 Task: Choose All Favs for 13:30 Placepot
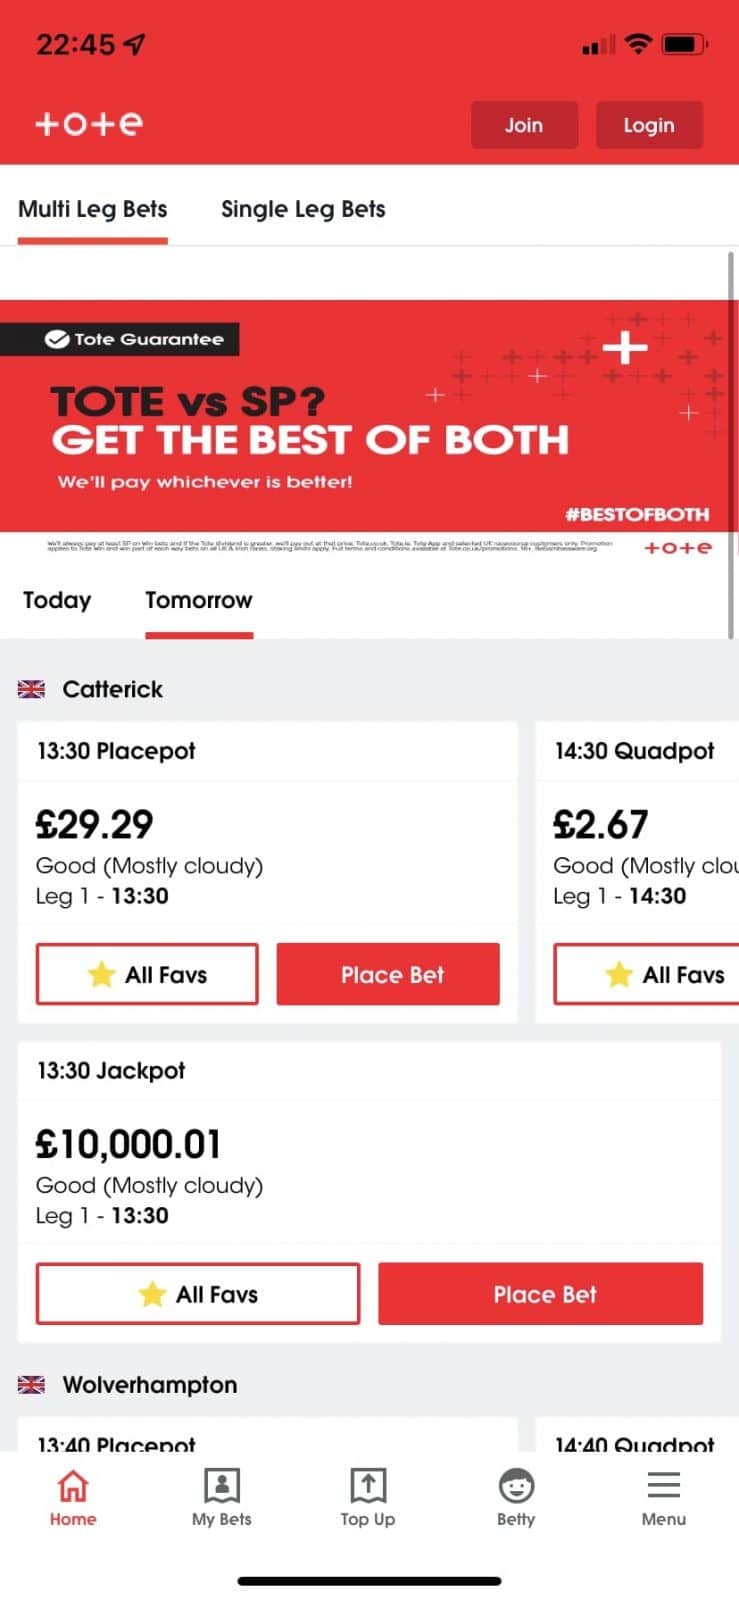(x=147, y=974)
